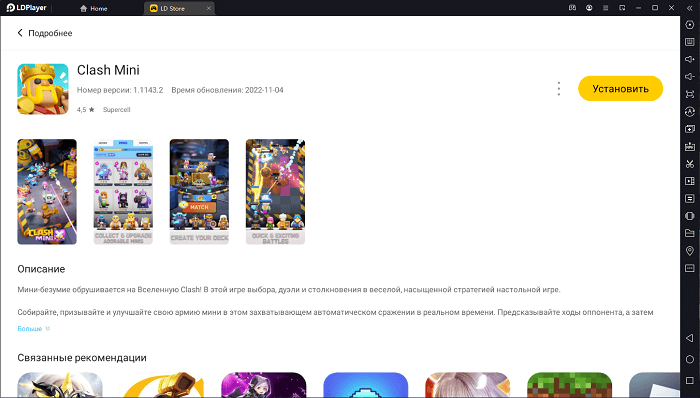
Task: Toggle fullscreen mode icon in sidebar
Action: pos(690,94)
